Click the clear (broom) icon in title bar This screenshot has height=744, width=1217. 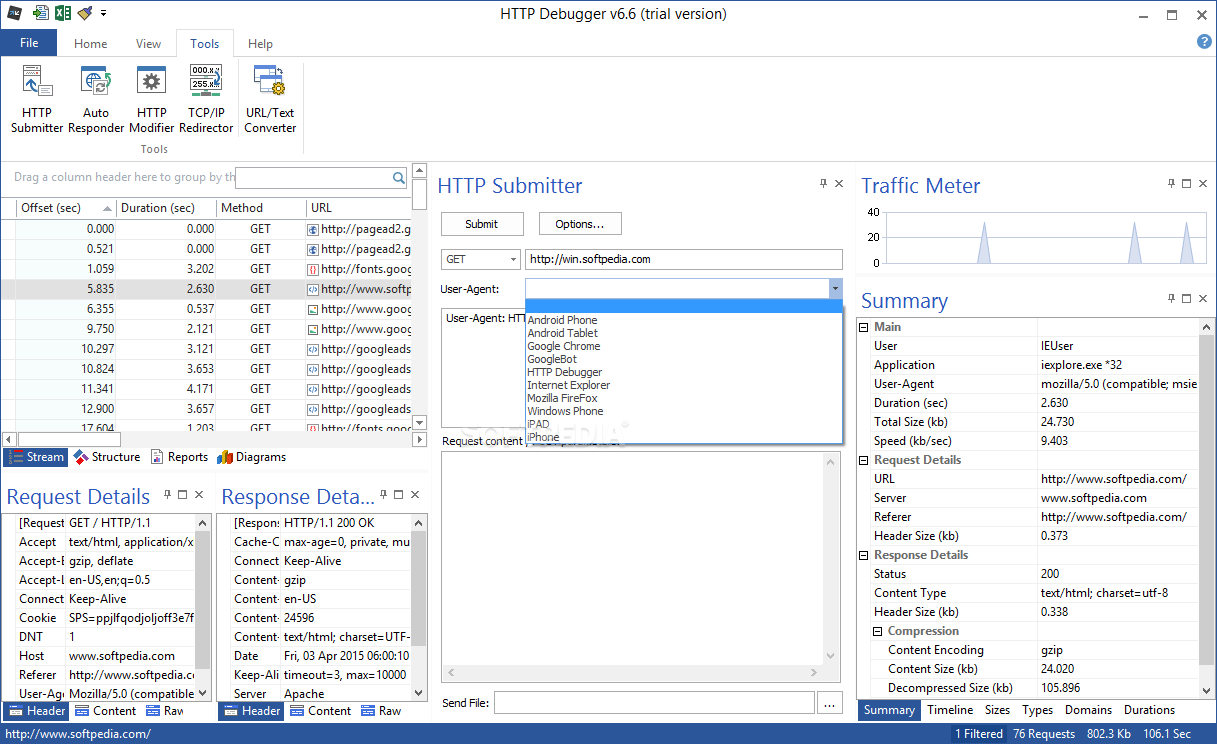click(x=85, y=13)
